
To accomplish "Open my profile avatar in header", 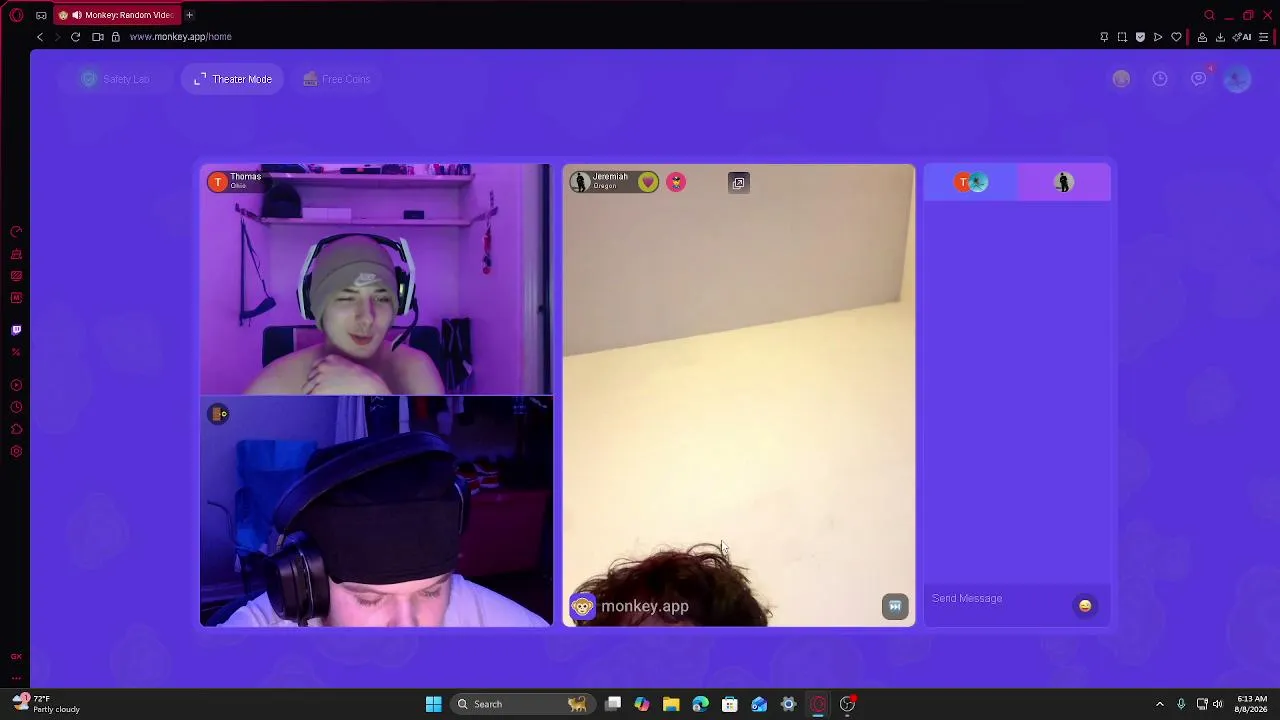I will pyautogui.click(x=1238, y=79).
